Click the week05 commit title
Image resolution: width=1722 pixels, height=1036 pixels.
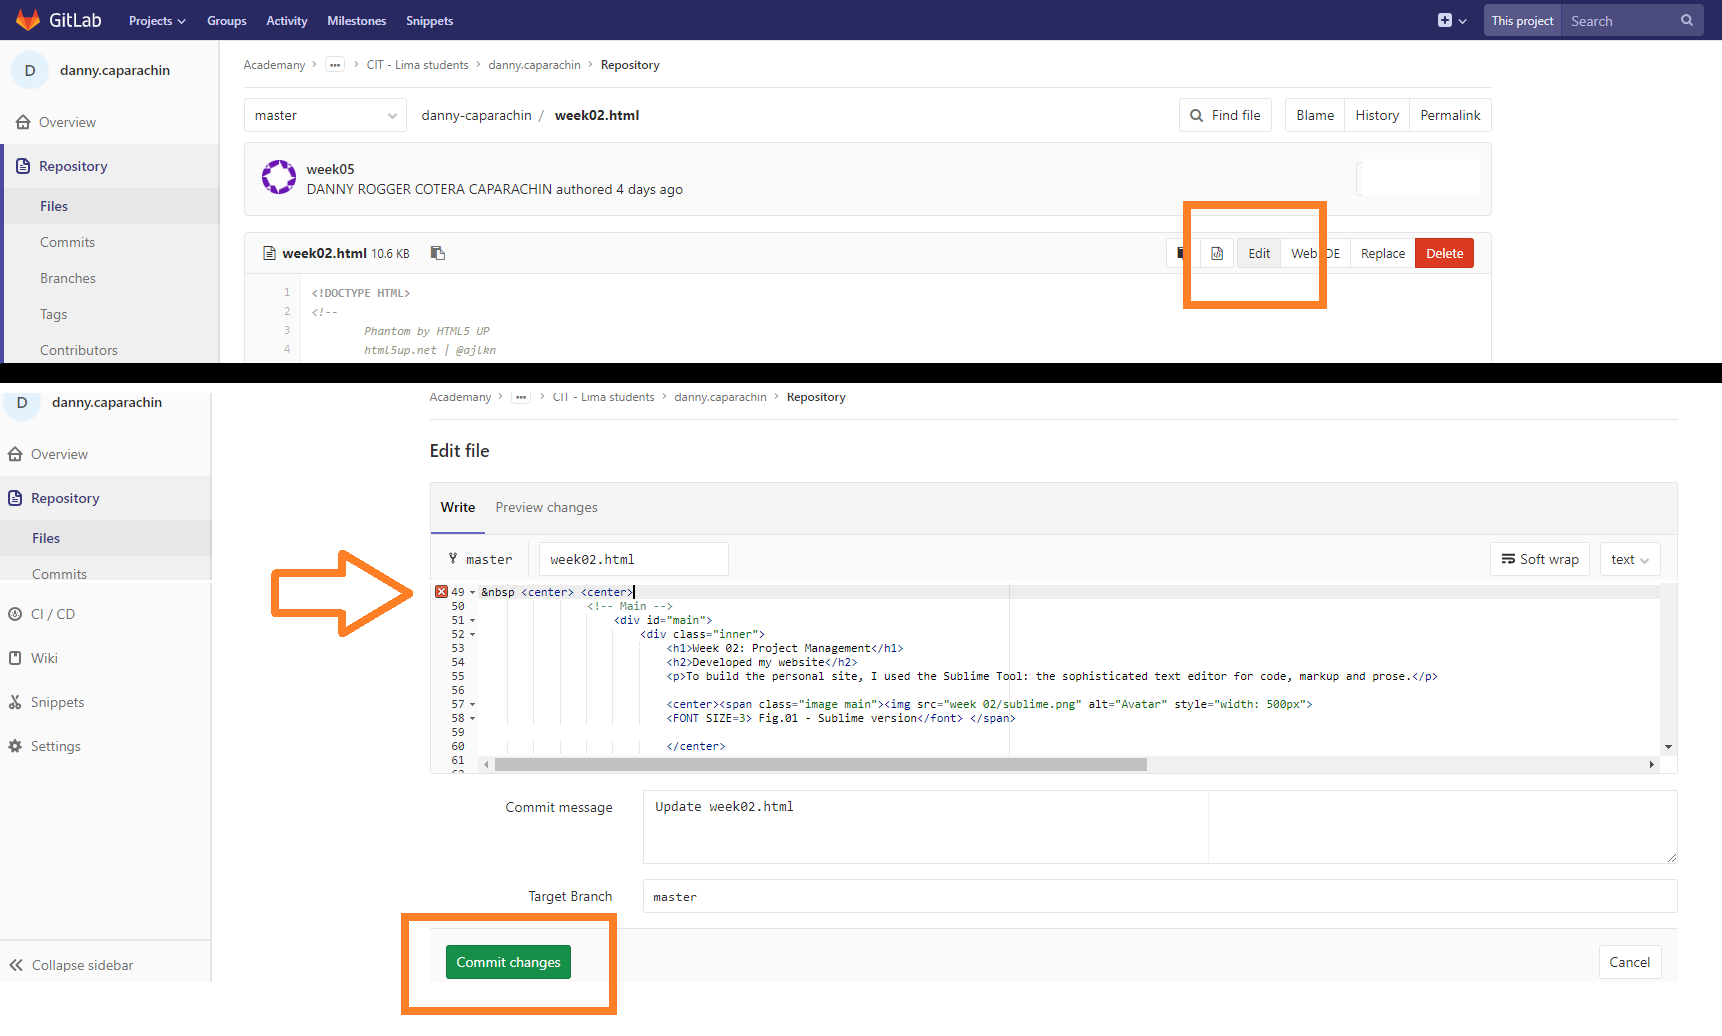(330, 169)
